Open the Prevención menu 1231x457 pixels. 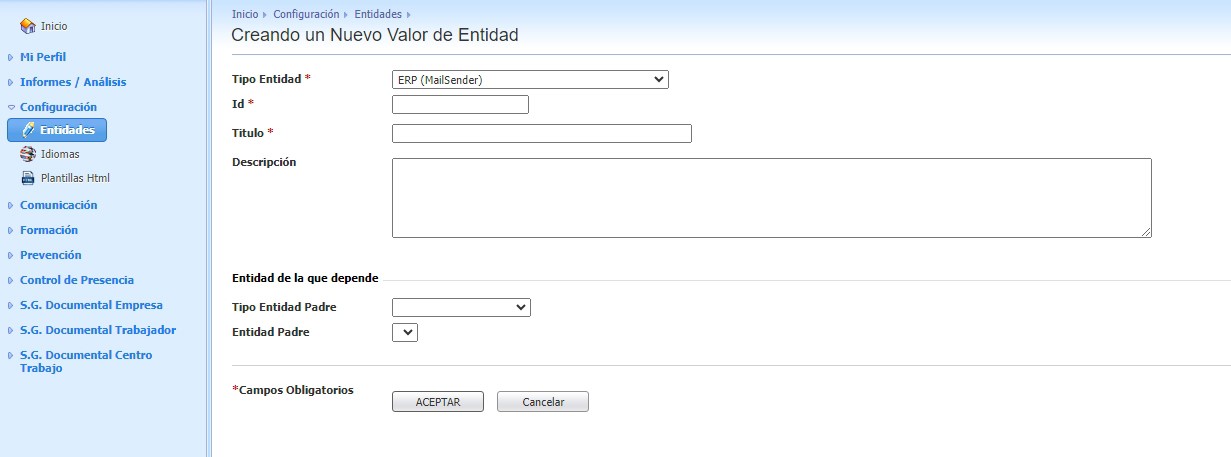51,255
